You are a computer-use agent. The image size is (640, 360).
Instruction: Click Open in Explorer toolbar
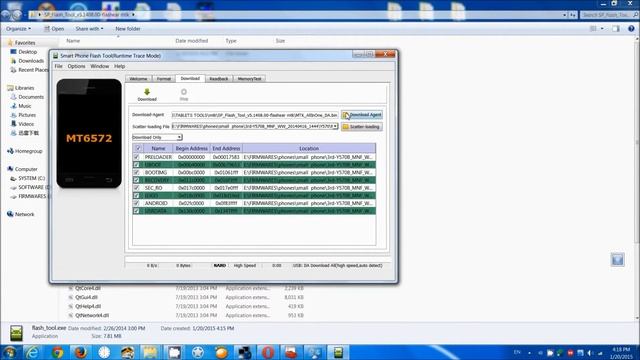[x=54, y=29]
